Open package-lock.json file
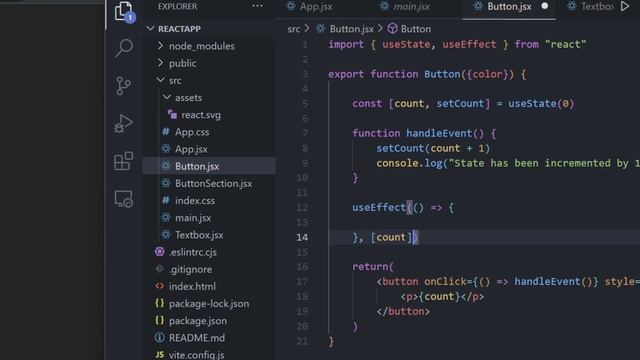This screenshot has height=360, width=640. point(209,304)
